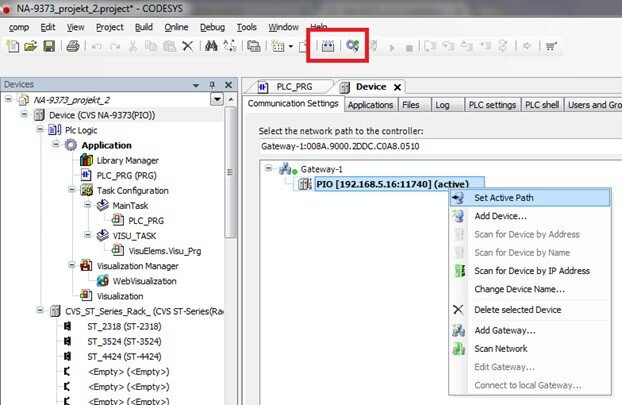622x405 pixels.
Task: Click the Cut scissors icon
Action: pos(133,46)
